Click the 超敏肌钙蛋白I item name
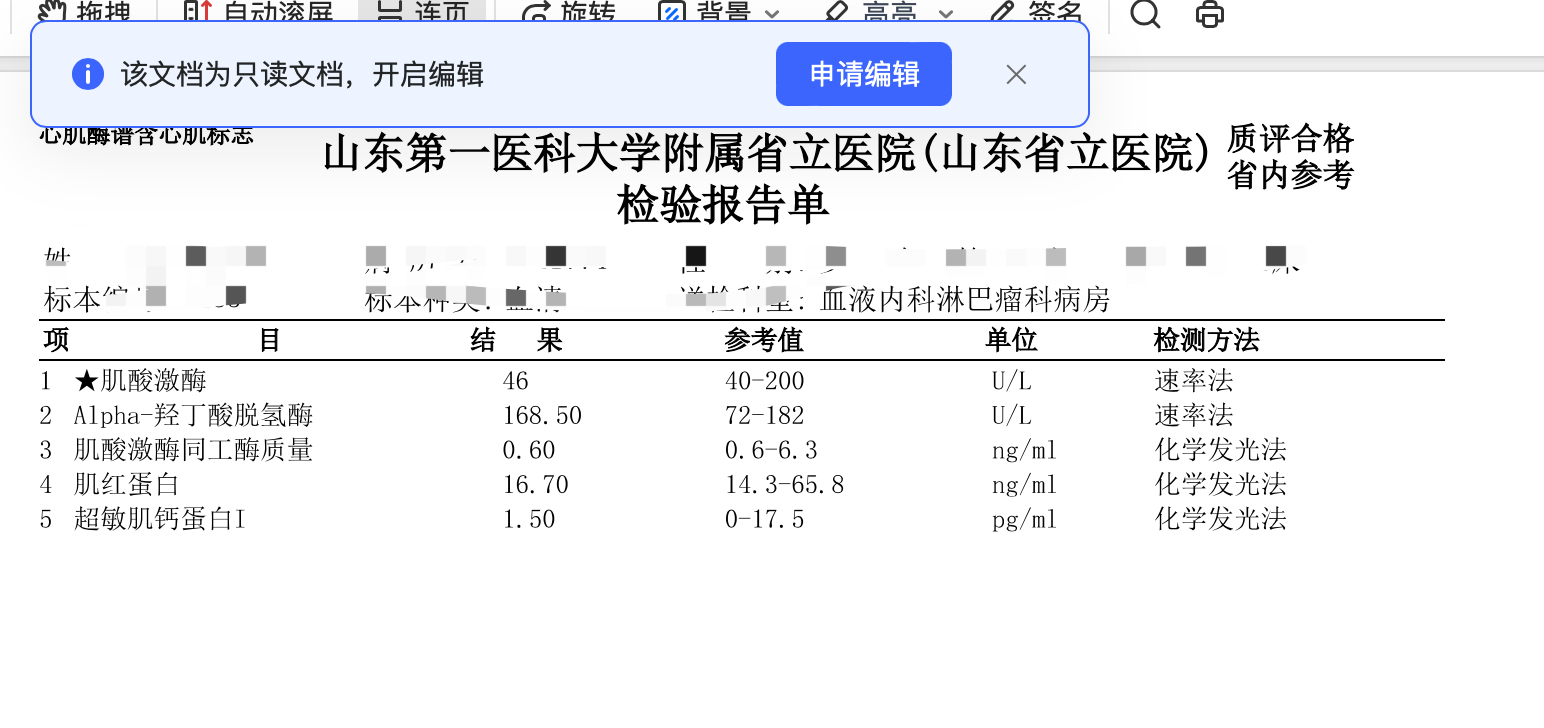Viewport: 1544px width, 728px height. pos(160,519)
